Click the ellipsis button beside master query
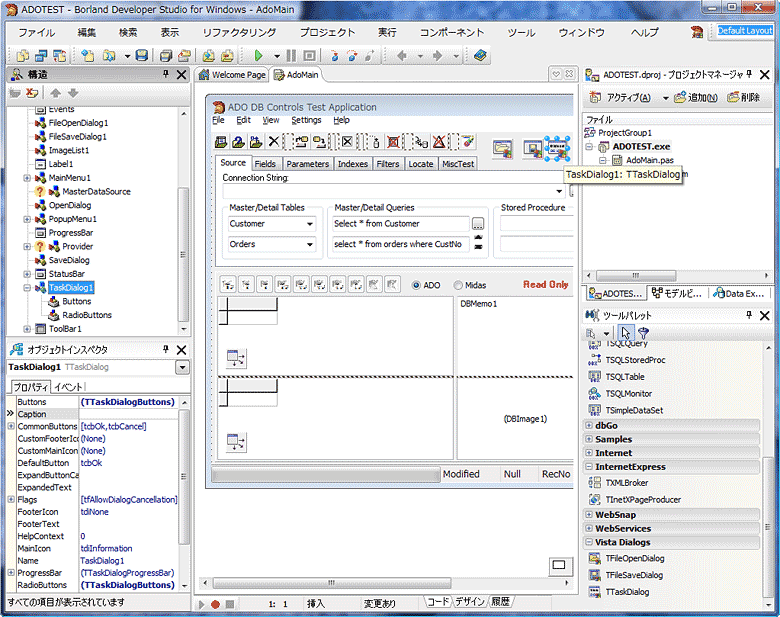Viewport: 780px width, 617px height. (478, 224)
